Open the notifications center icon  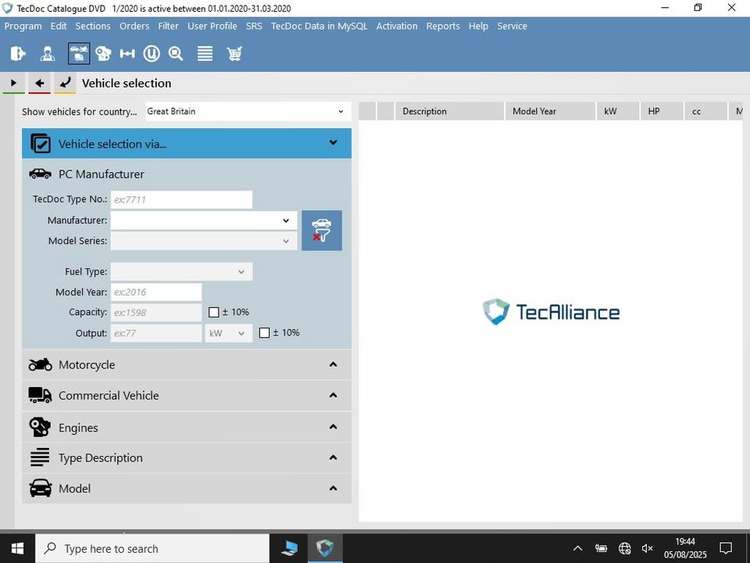[726, 548]
